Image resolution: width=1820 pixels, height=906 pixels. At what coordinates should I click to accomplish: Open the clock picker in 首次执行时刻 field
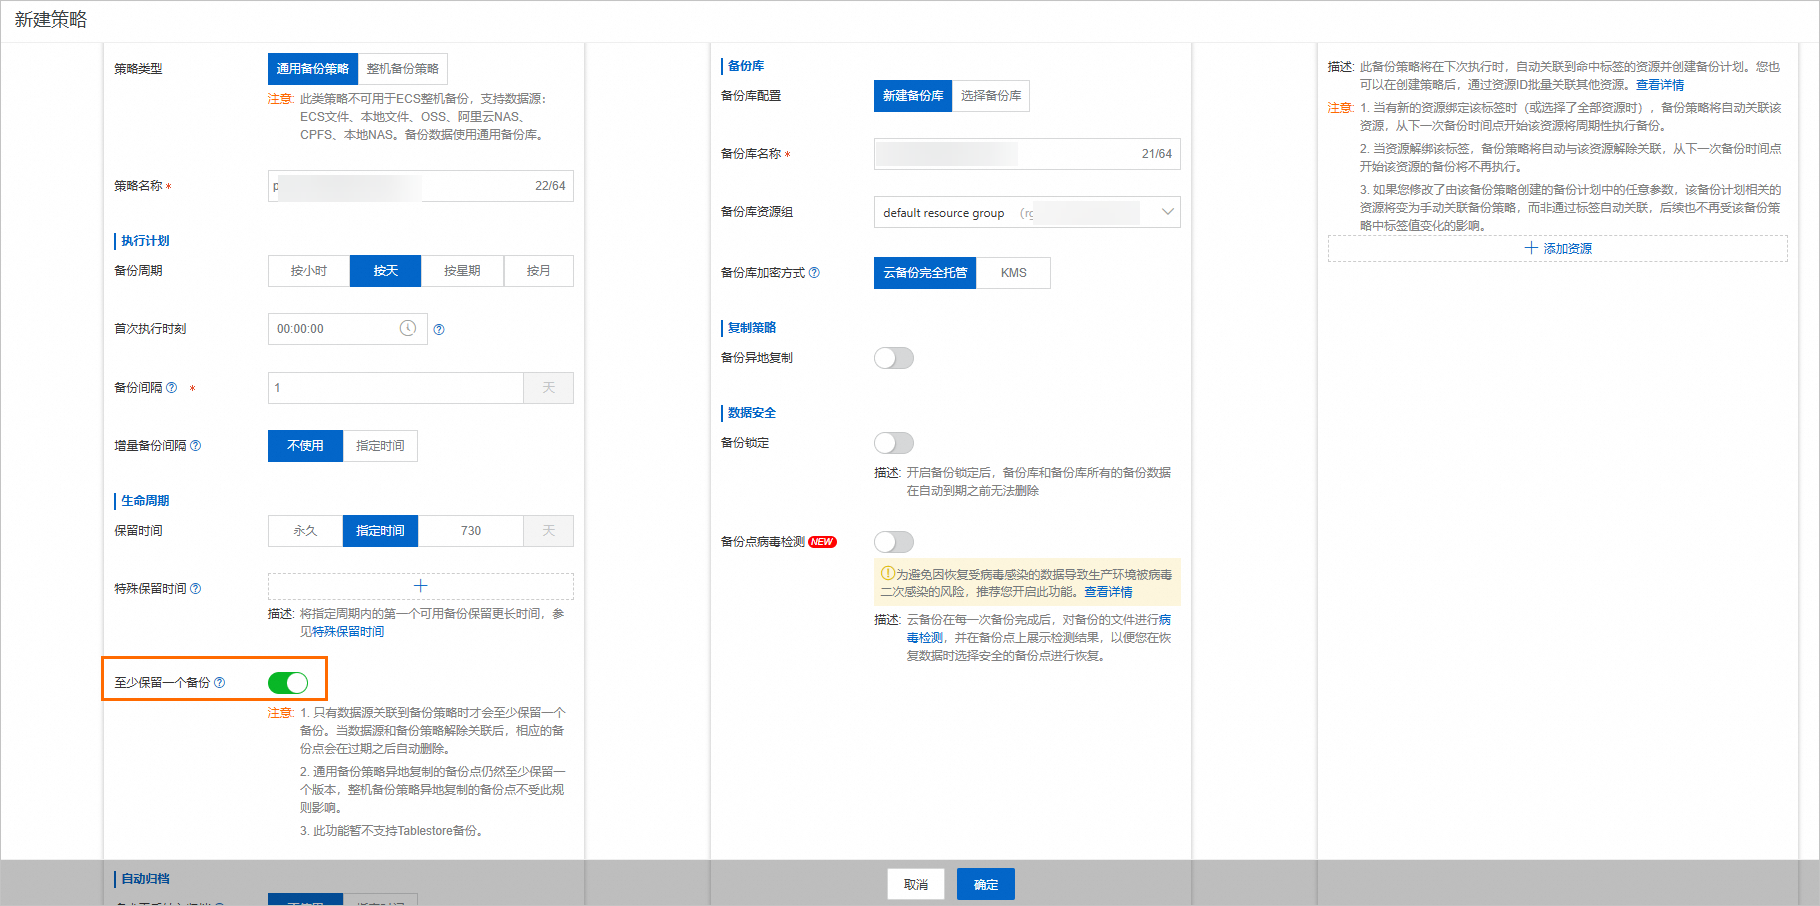pos(408,328)
